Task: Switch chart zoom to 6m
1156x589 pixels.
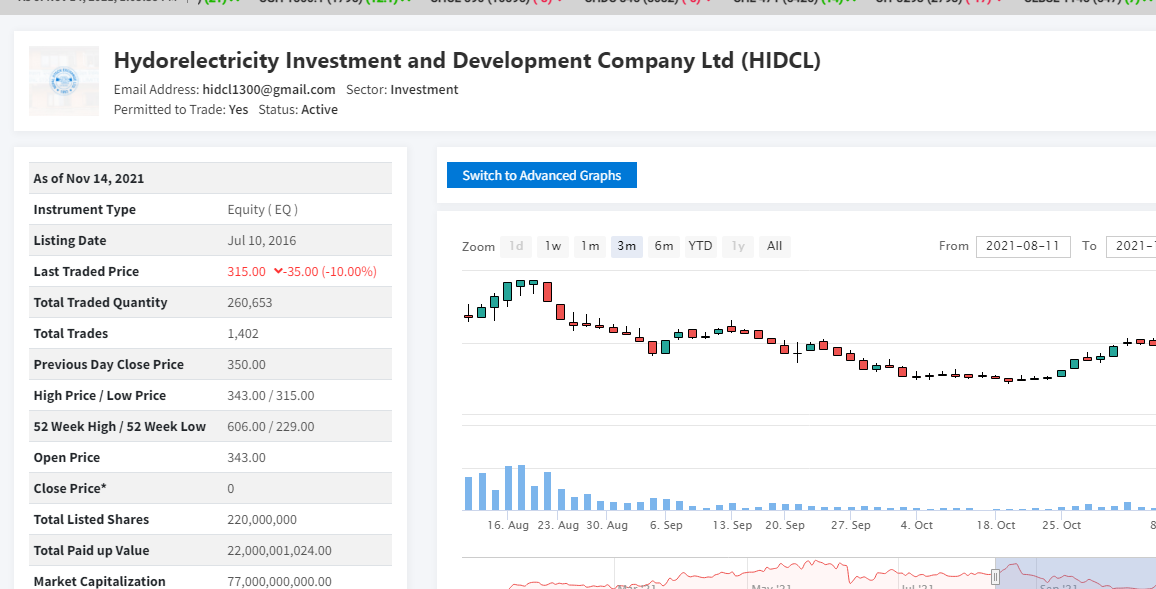Action: tap(664, 246)
